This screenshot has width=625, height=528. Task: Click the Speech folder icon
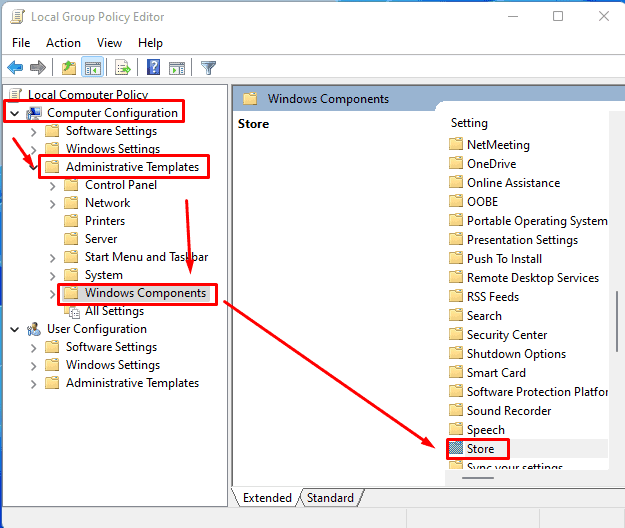(x=456, y=429)
